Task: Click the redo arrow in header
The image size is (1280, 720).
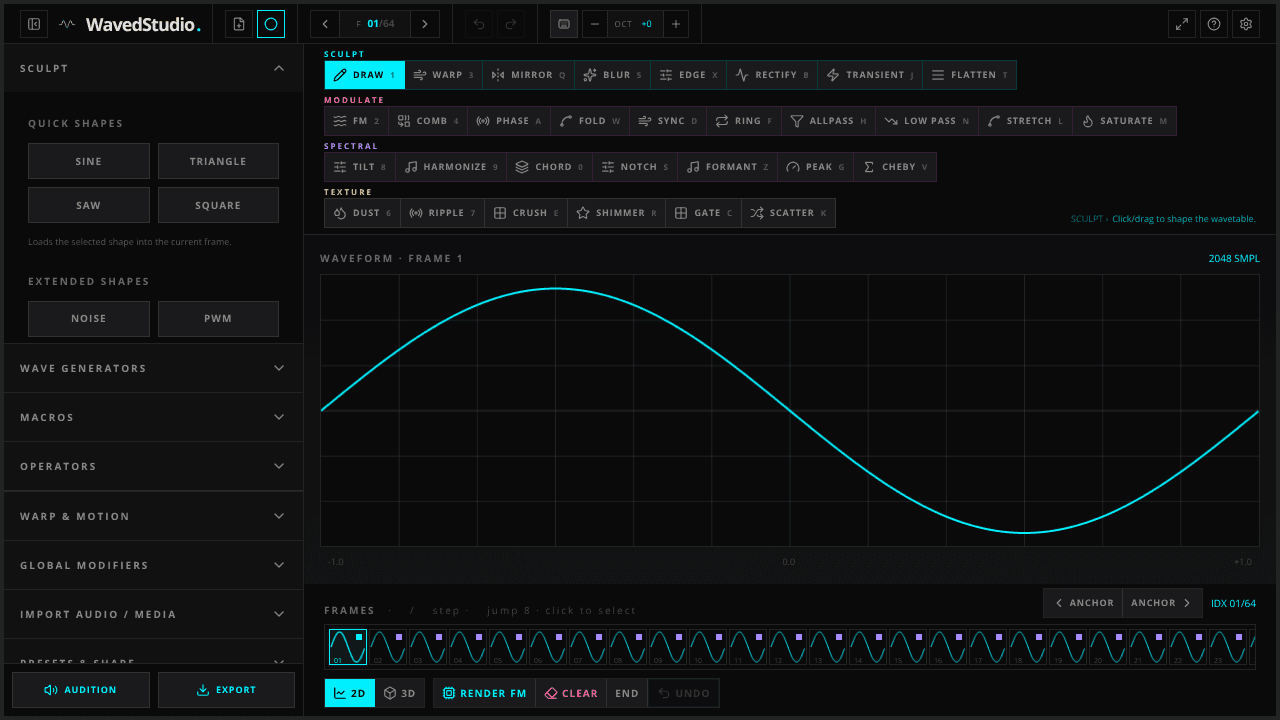Action: (x=511, y=24)
